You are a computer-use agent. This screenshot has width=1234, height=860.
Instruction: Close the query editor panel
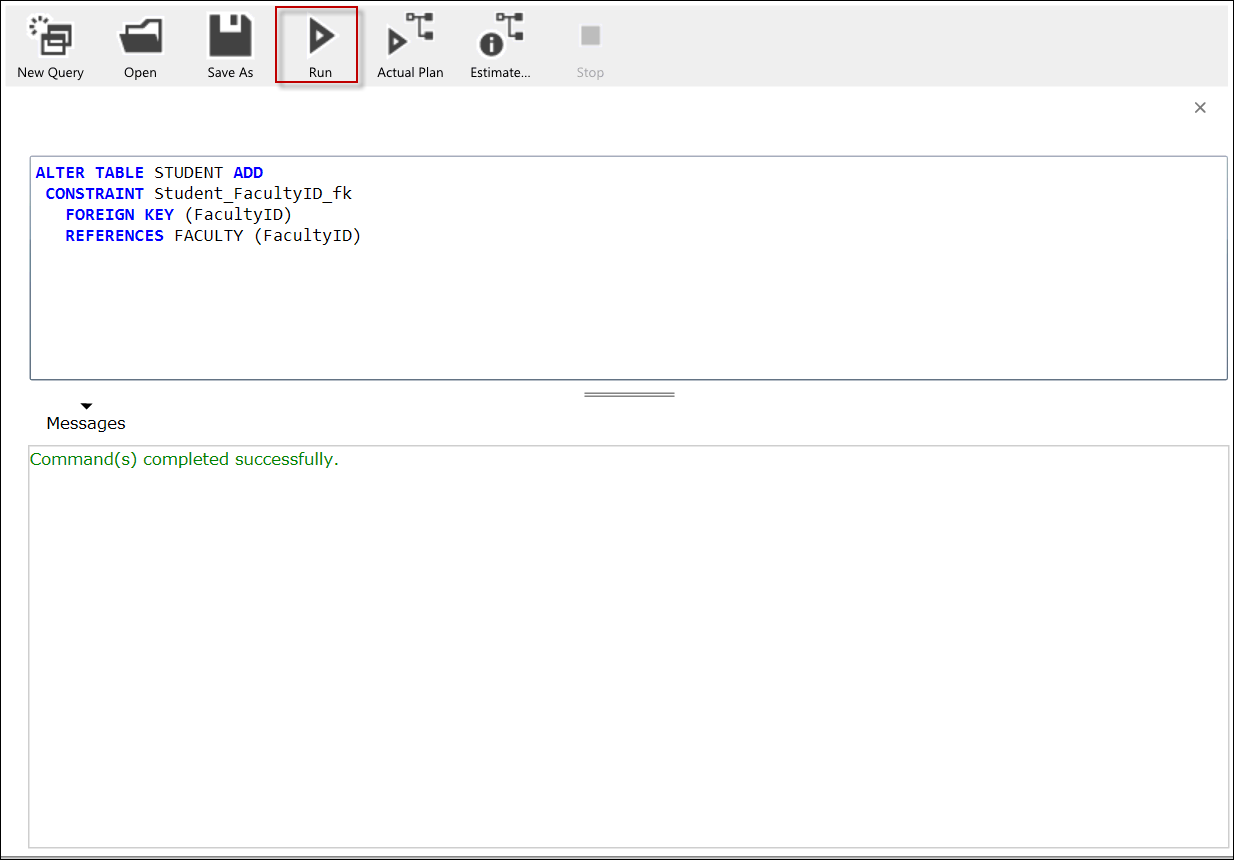click(x=1200, y=108)
